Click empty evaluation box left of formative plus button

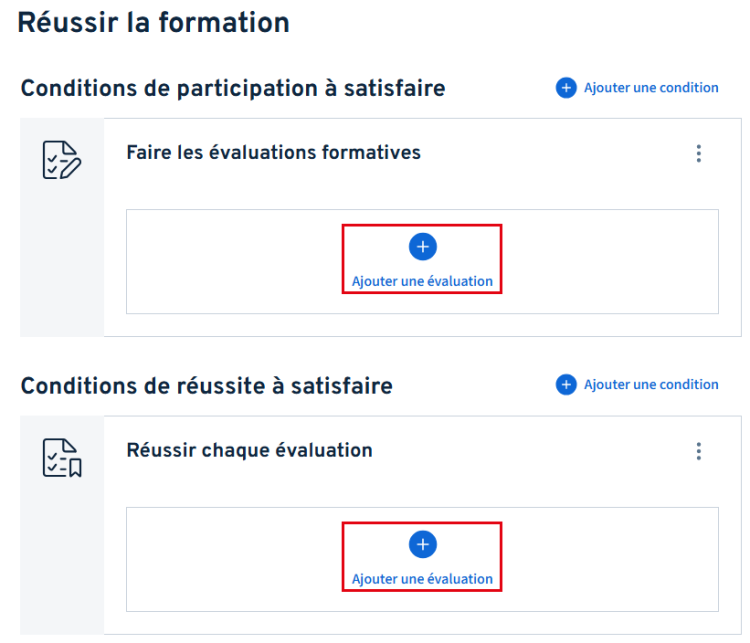point(230,262)
